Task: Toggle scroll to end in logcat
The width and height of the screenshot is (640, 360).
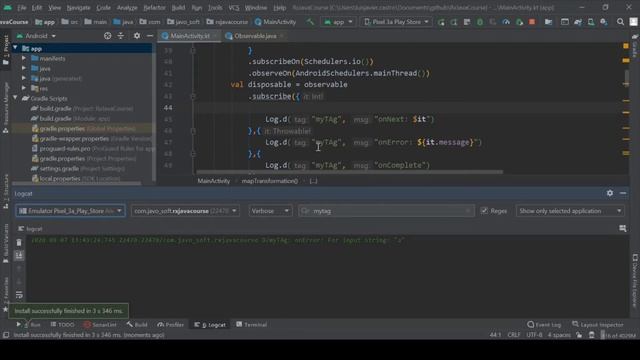Action: [19, 256]
